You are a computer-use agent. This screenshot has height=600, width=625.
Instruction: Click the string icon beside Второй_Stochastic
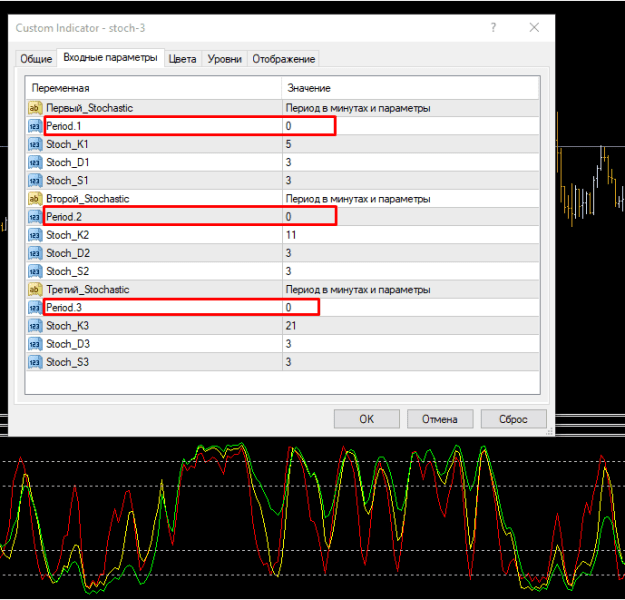(x=35, y=199)
